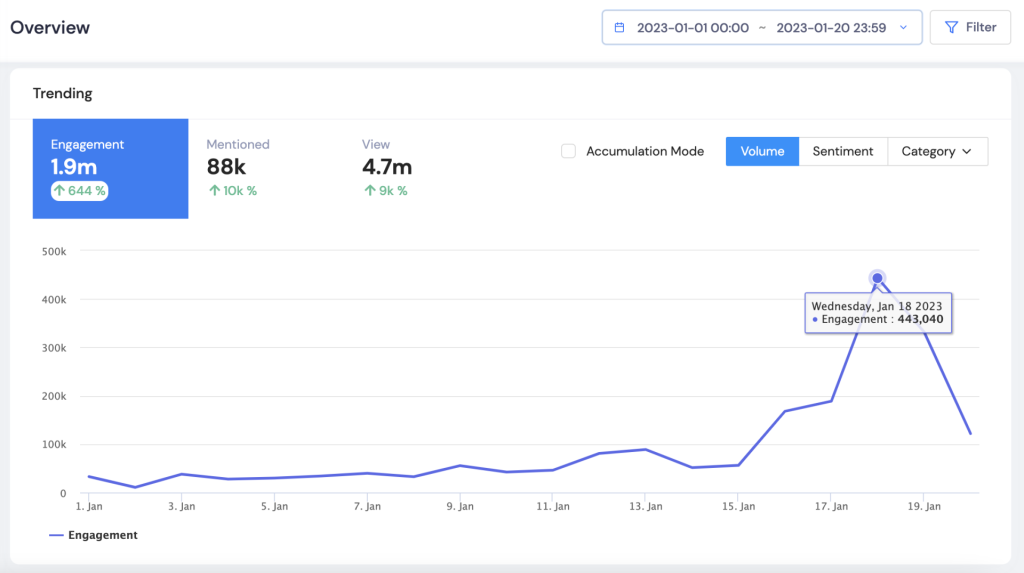Click the highlighted Jan 18 peak point
The image size is (1024, 573).
877,278
